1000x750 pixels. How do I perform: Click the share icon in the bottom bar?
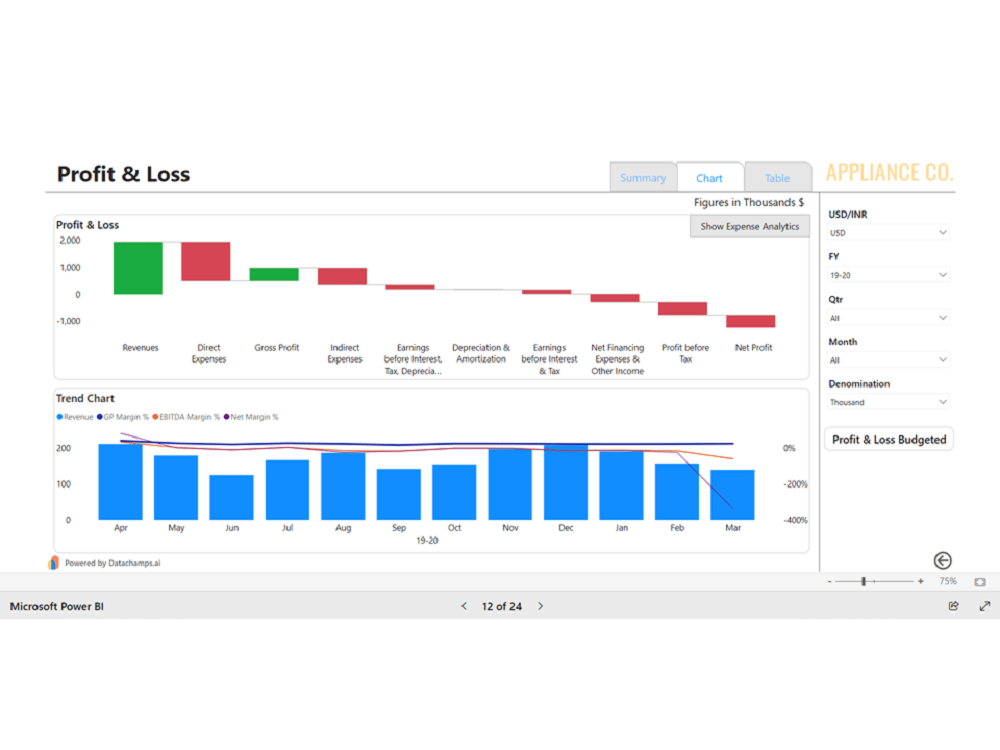[954, 606]
